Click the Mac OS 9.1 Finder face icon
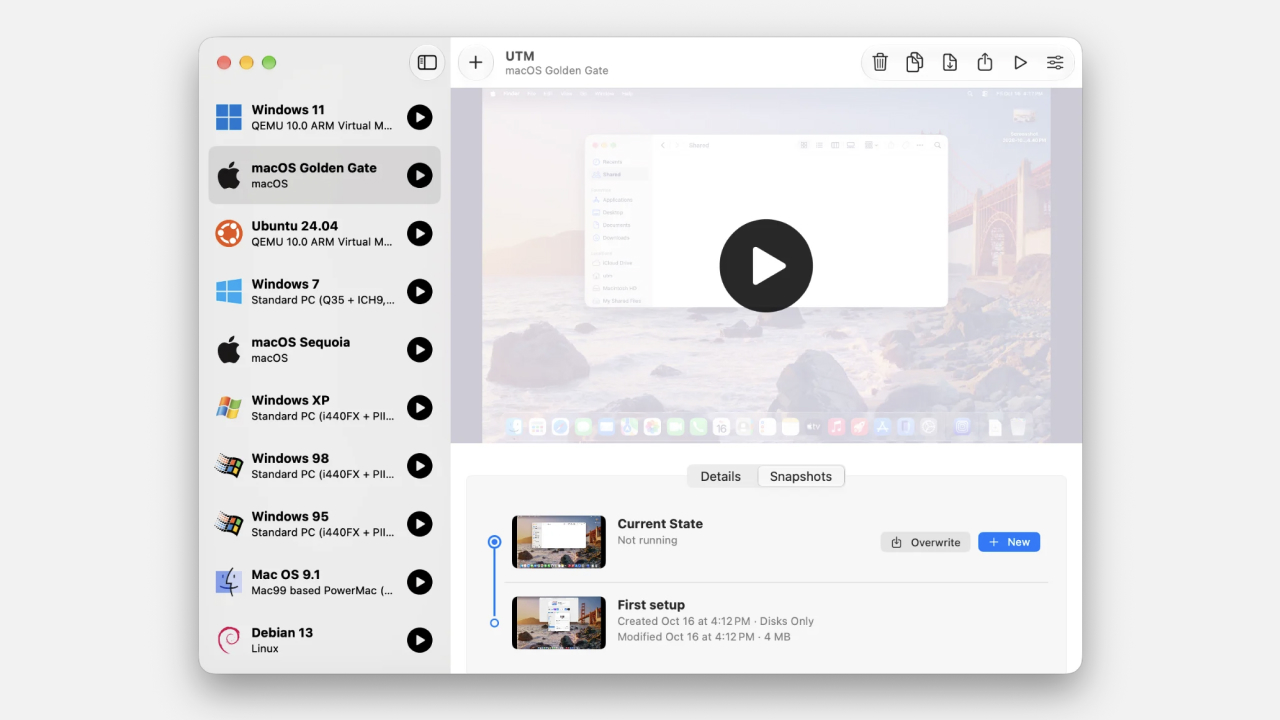 229,581
